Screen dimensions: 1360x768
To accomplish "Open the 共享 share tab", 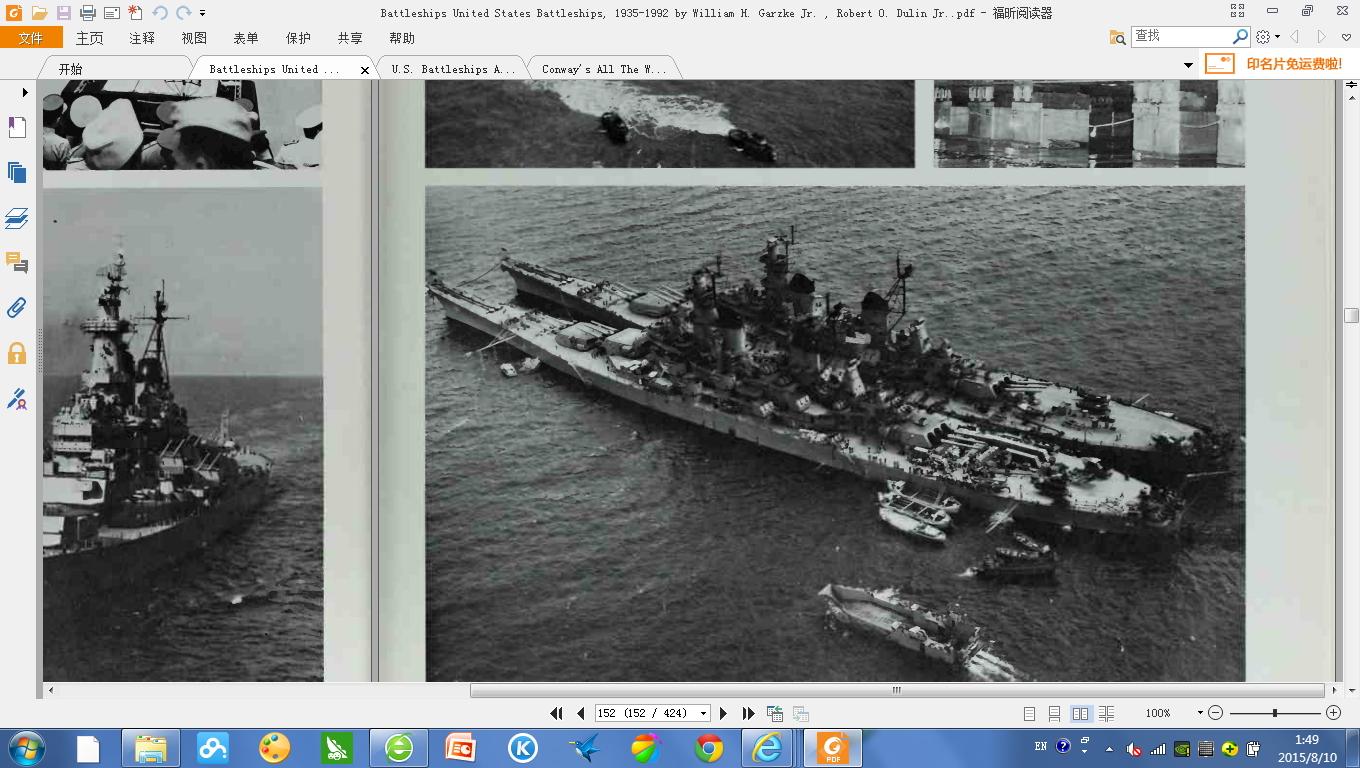I will tap(350, 38).
